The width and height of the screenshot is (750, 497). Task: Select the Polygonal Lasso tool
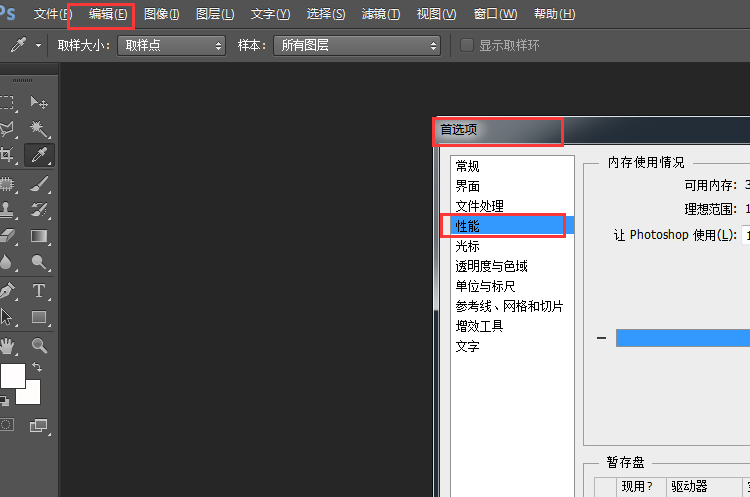(7, 128)
